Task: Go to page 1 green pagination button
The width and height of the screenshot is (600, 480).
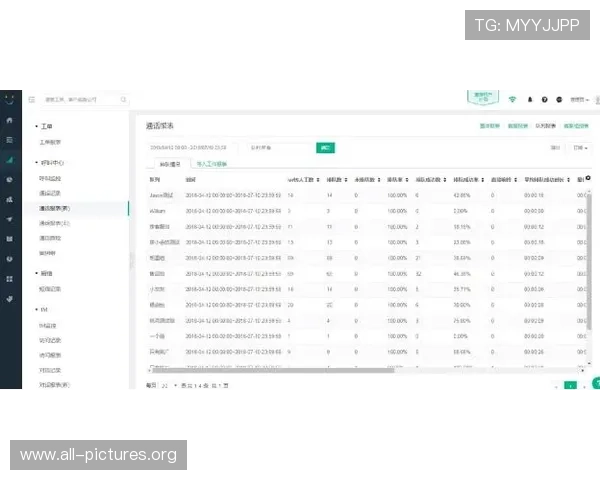Action: point(570,385)
